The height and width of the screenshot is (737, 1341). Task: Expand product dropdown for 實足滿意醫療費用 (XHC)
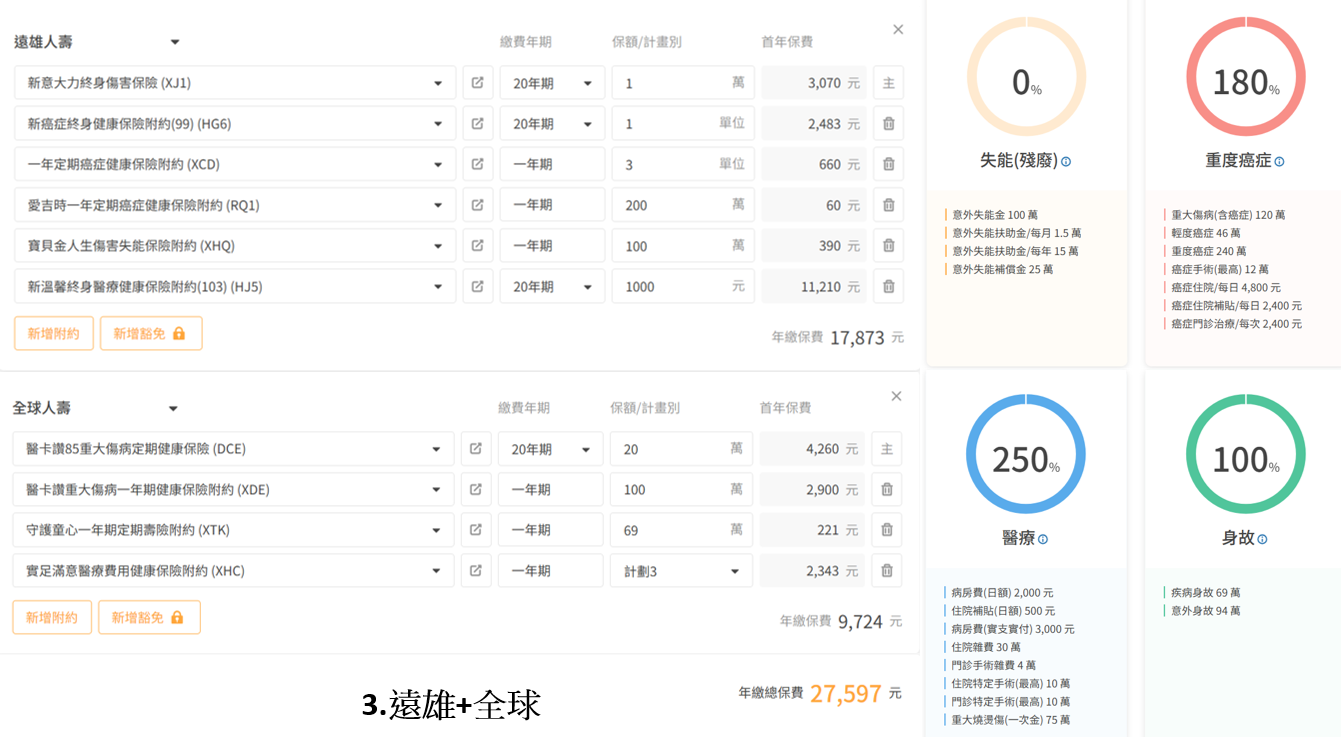(436, 571)
